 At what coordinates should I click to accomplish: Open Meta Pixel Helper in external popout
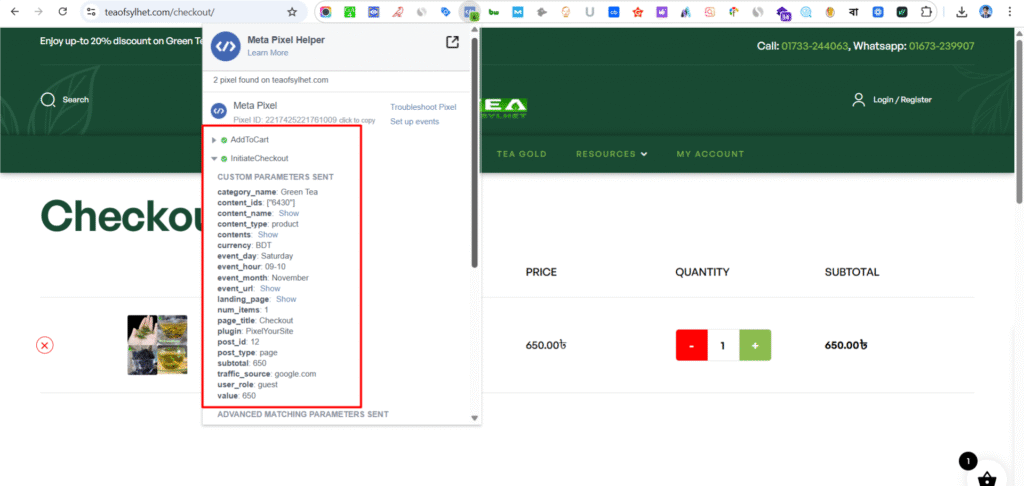(453, 42)
